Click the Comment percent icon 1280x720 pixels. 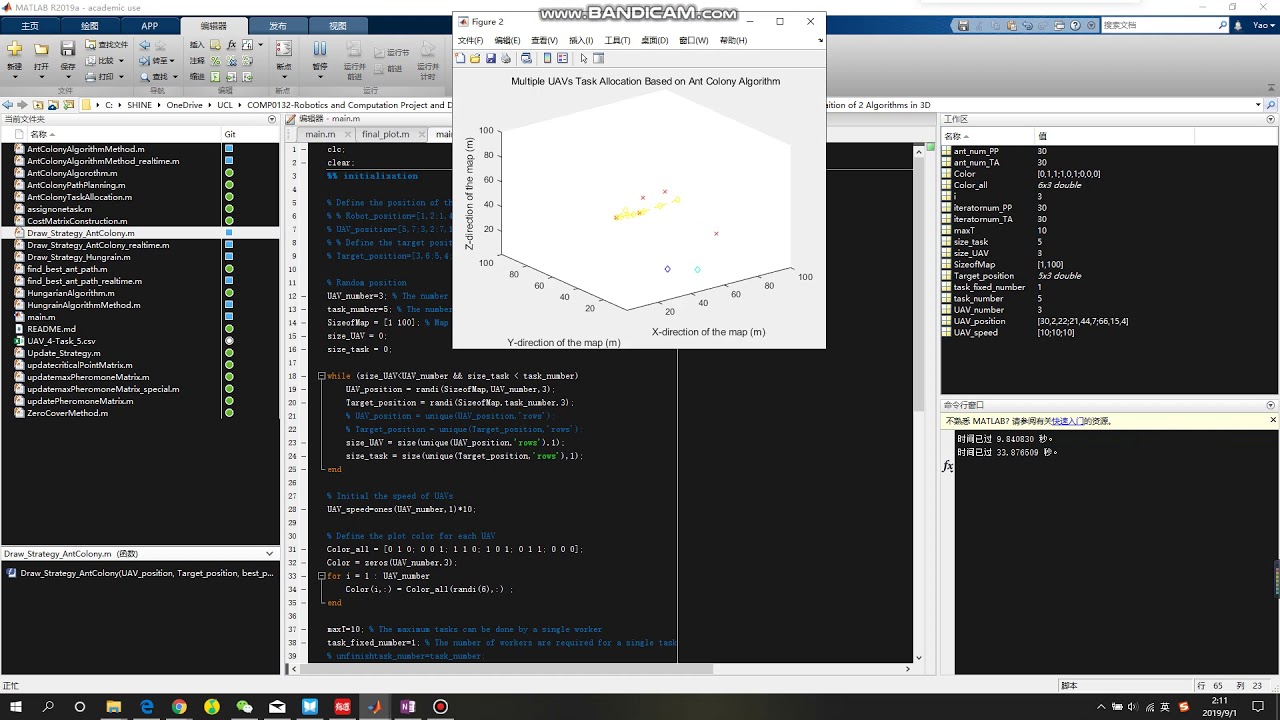coord(215,61)
